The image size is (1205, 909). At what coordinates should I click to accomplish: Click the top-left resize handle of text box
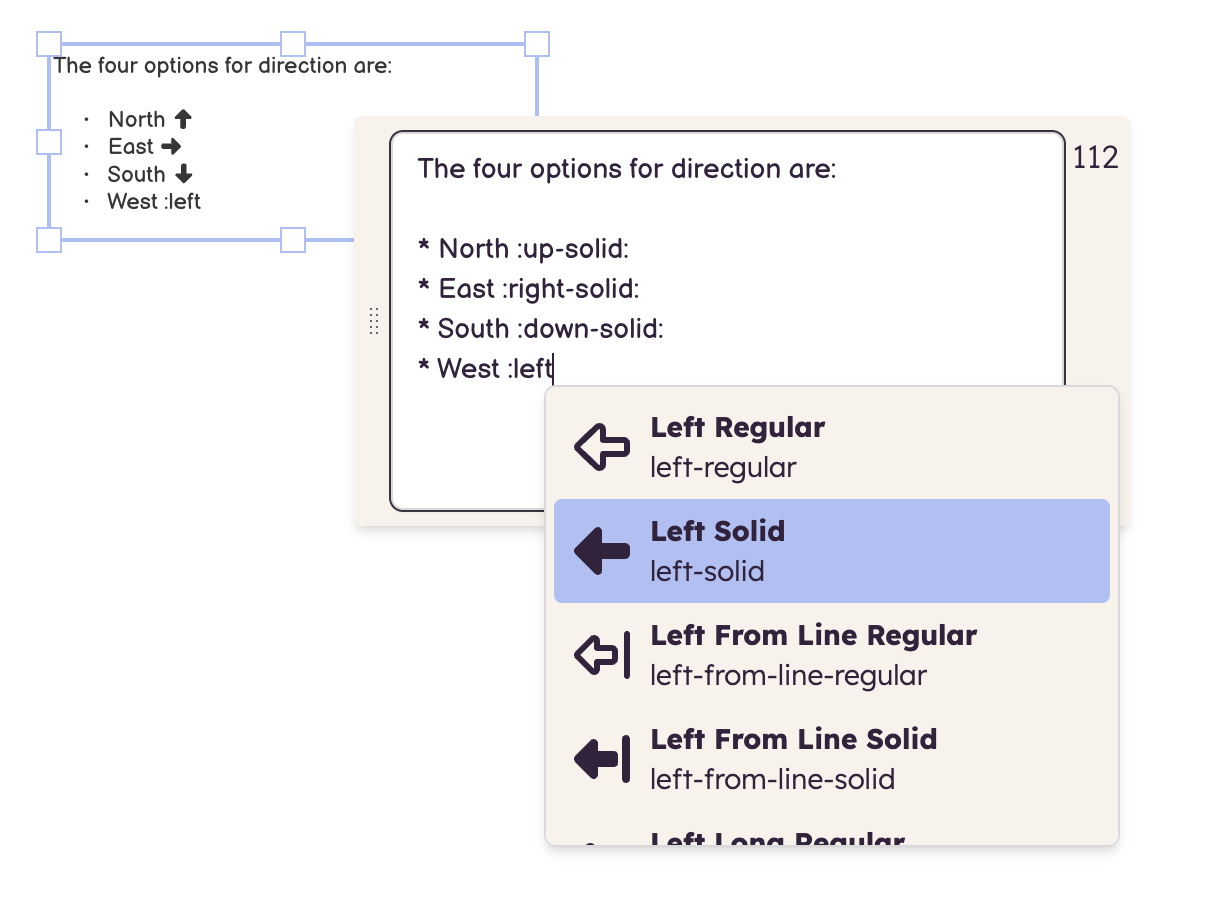pos(49,44)
